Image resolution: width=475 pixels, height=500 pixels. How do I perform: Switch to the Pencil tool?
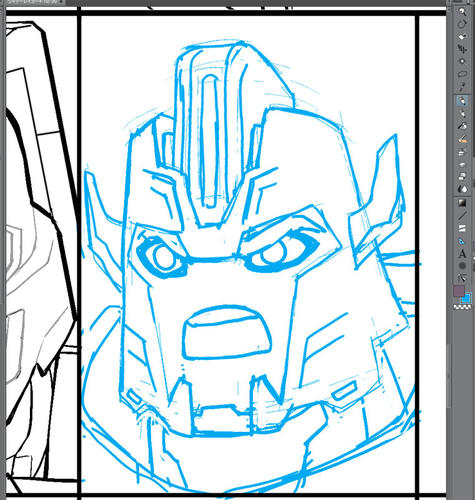point(462,114)
